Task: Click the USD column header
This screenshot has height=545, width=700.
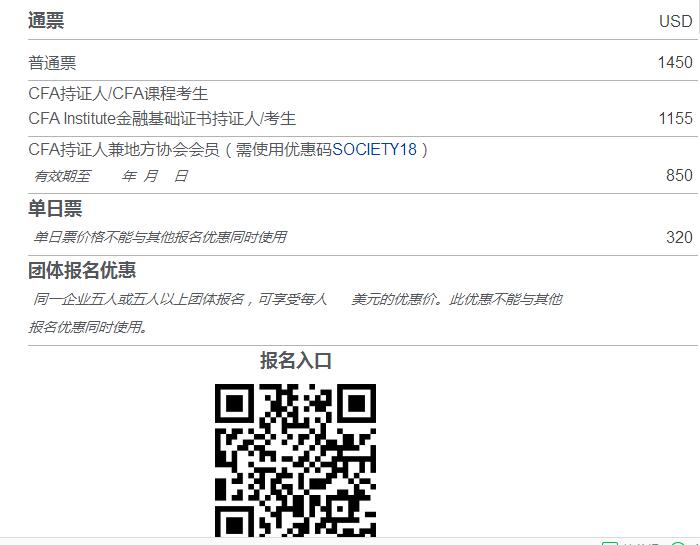Action: point(675,21)
